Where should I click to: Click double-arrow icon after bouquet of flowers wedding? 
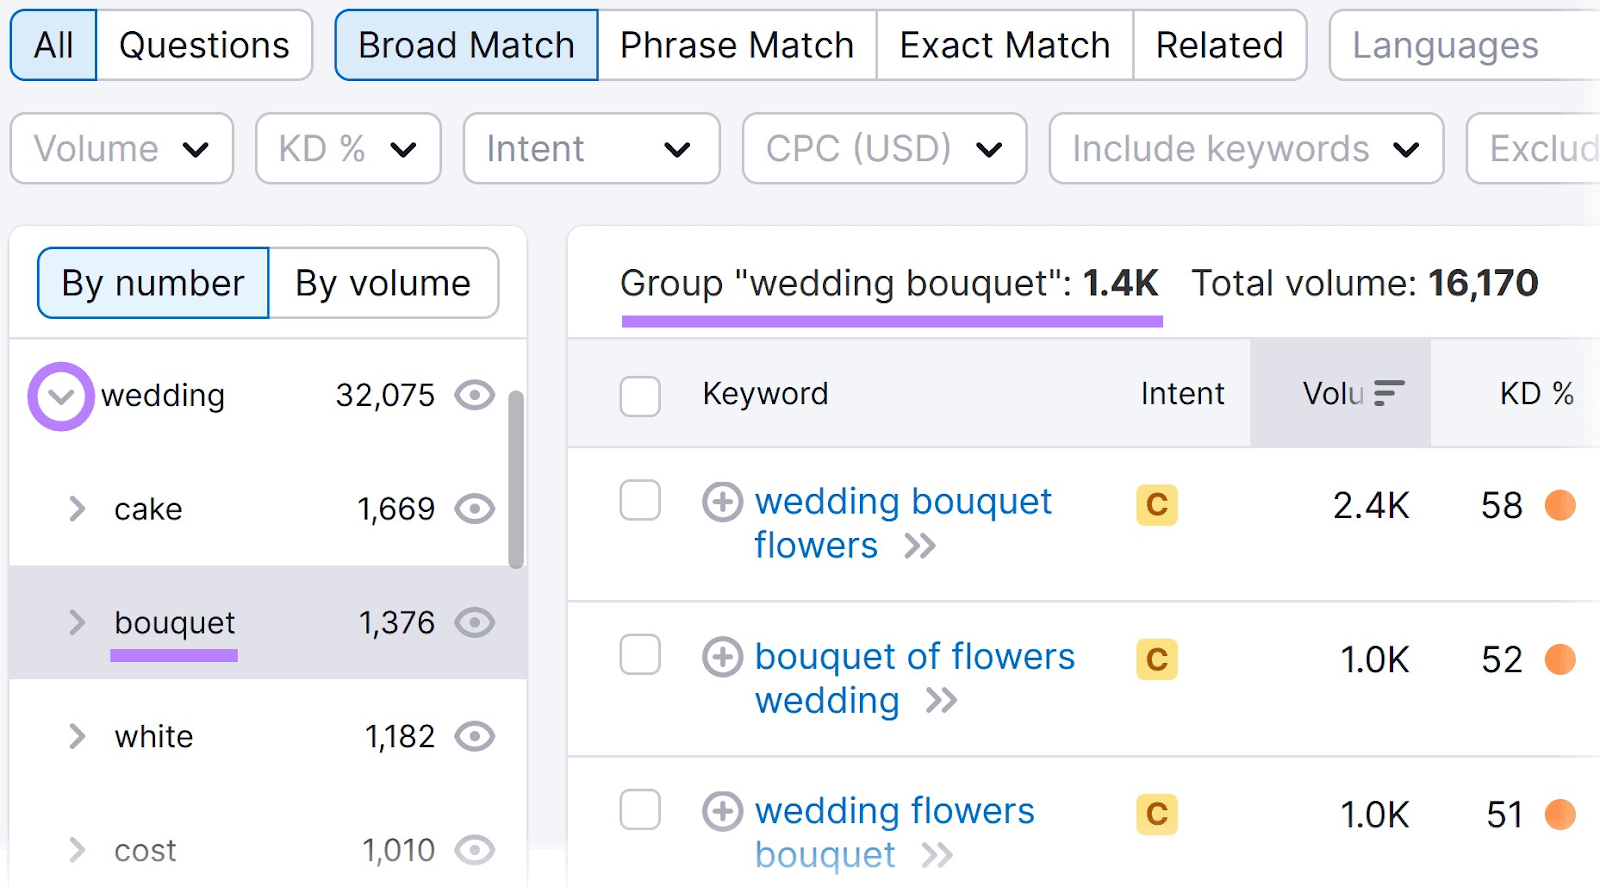click(941, 701)
